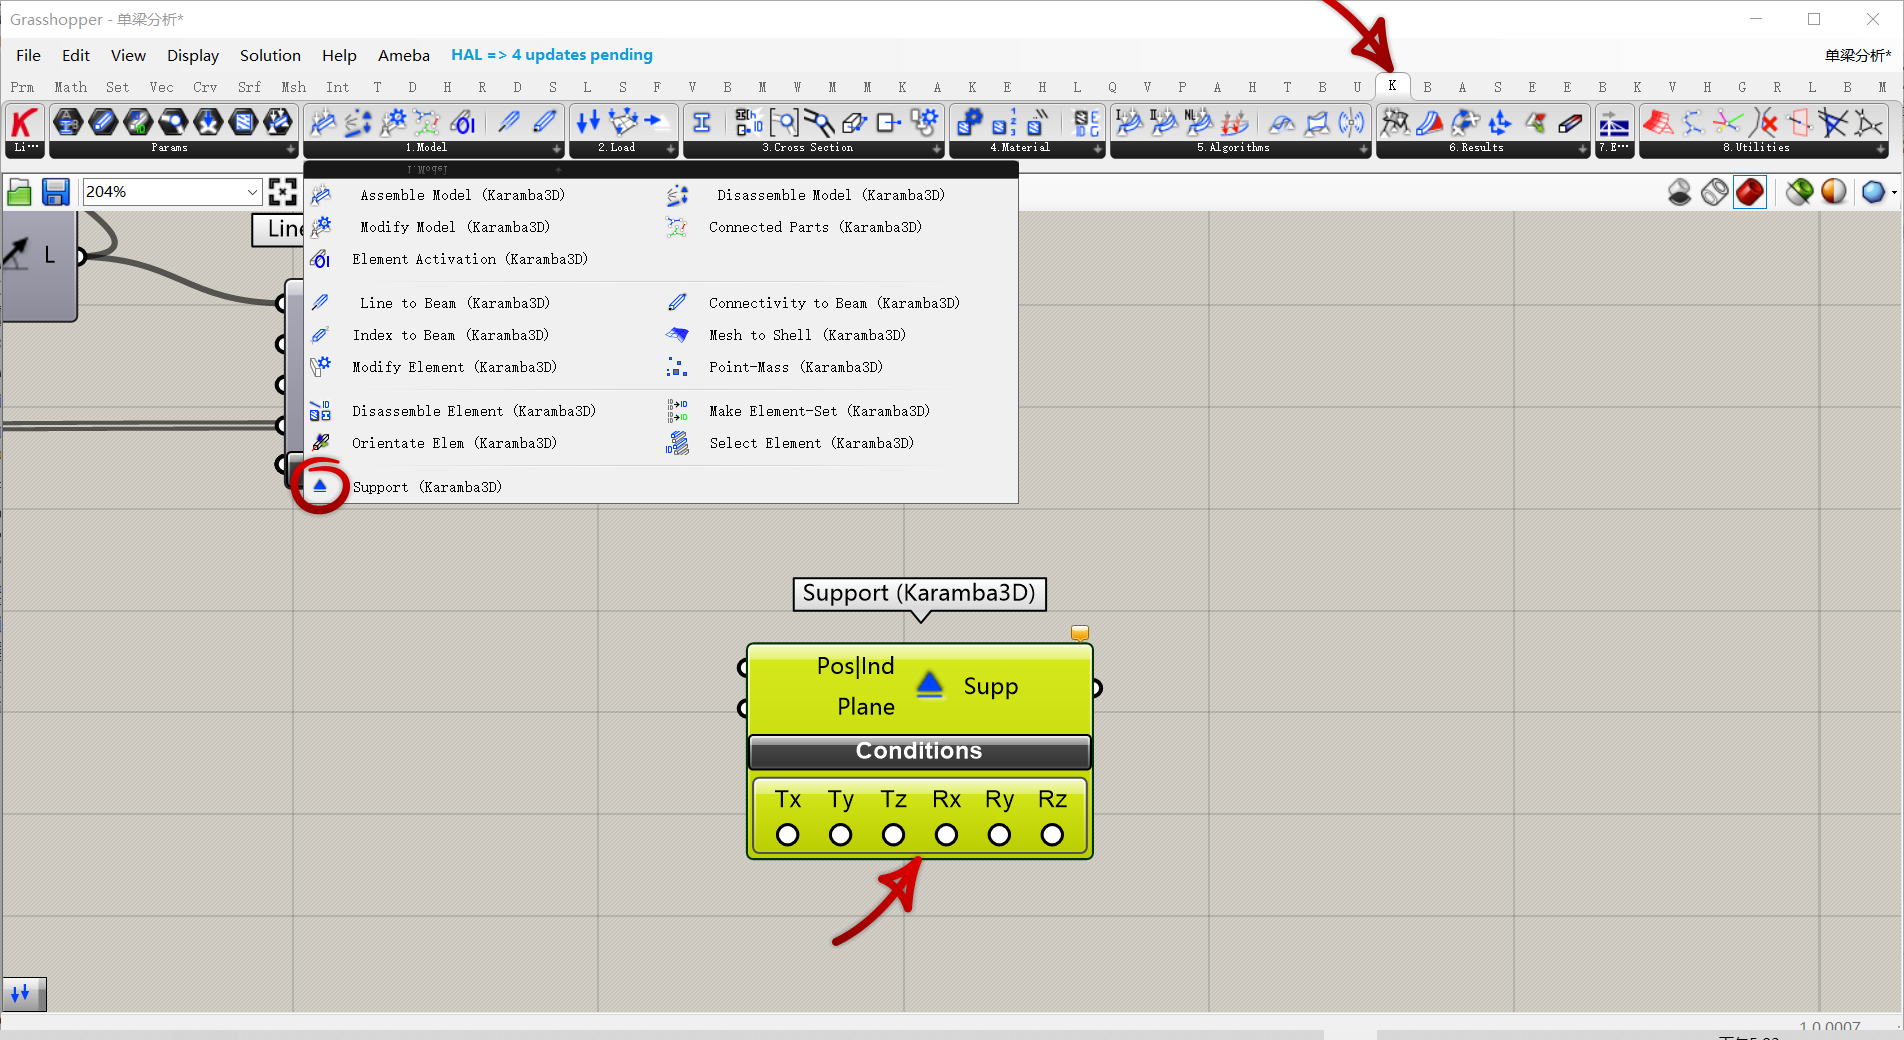Click HAL 4 updates pending link
This screenshot has height=1040, width=1904.
[551, 55]
